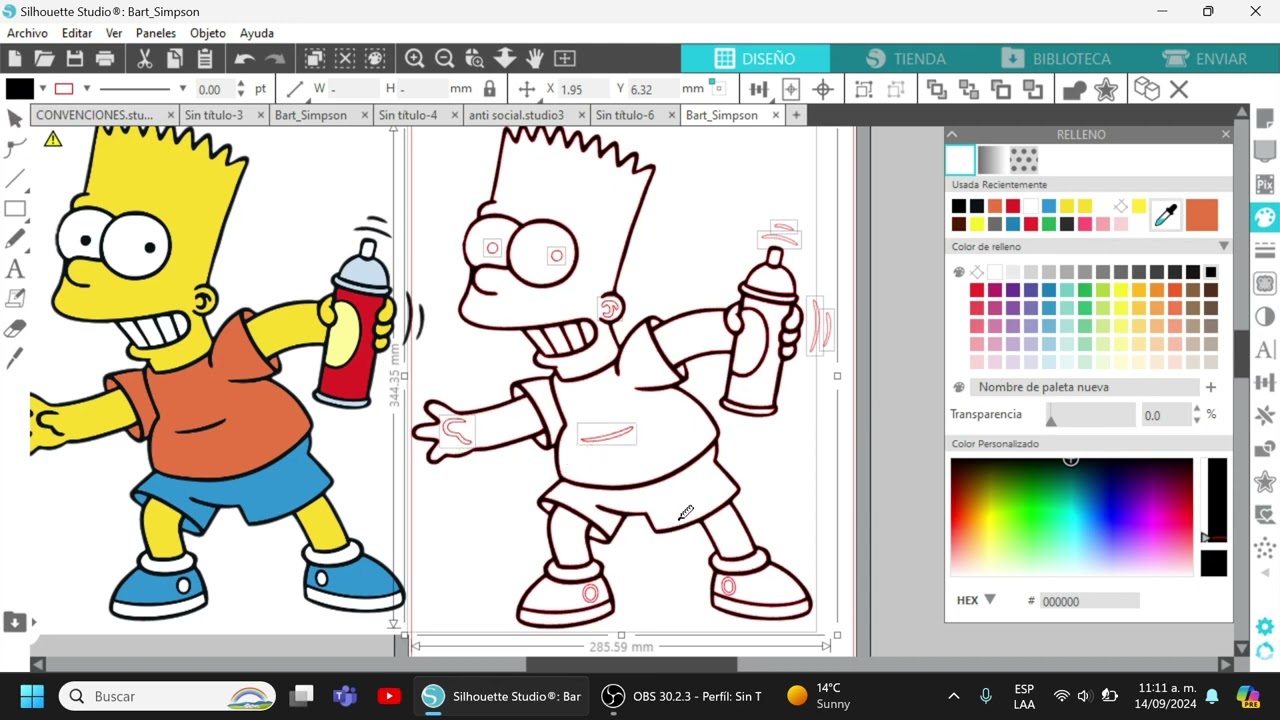The image size is (1280, 720).
Task: Select the large orange recent color swatch
Action: (x=1202, y=214)
